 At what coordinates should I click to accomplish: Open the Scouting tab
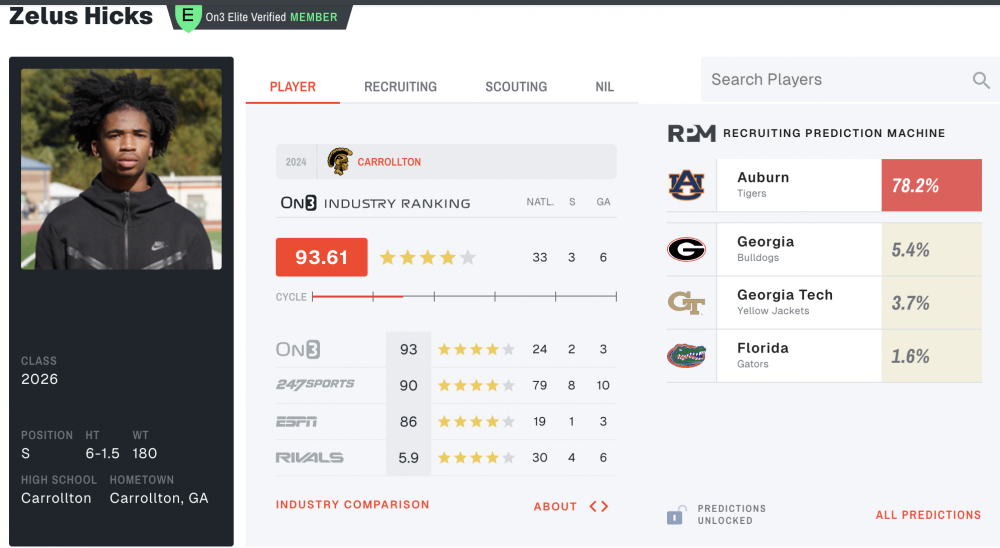[x=516, y=87]
